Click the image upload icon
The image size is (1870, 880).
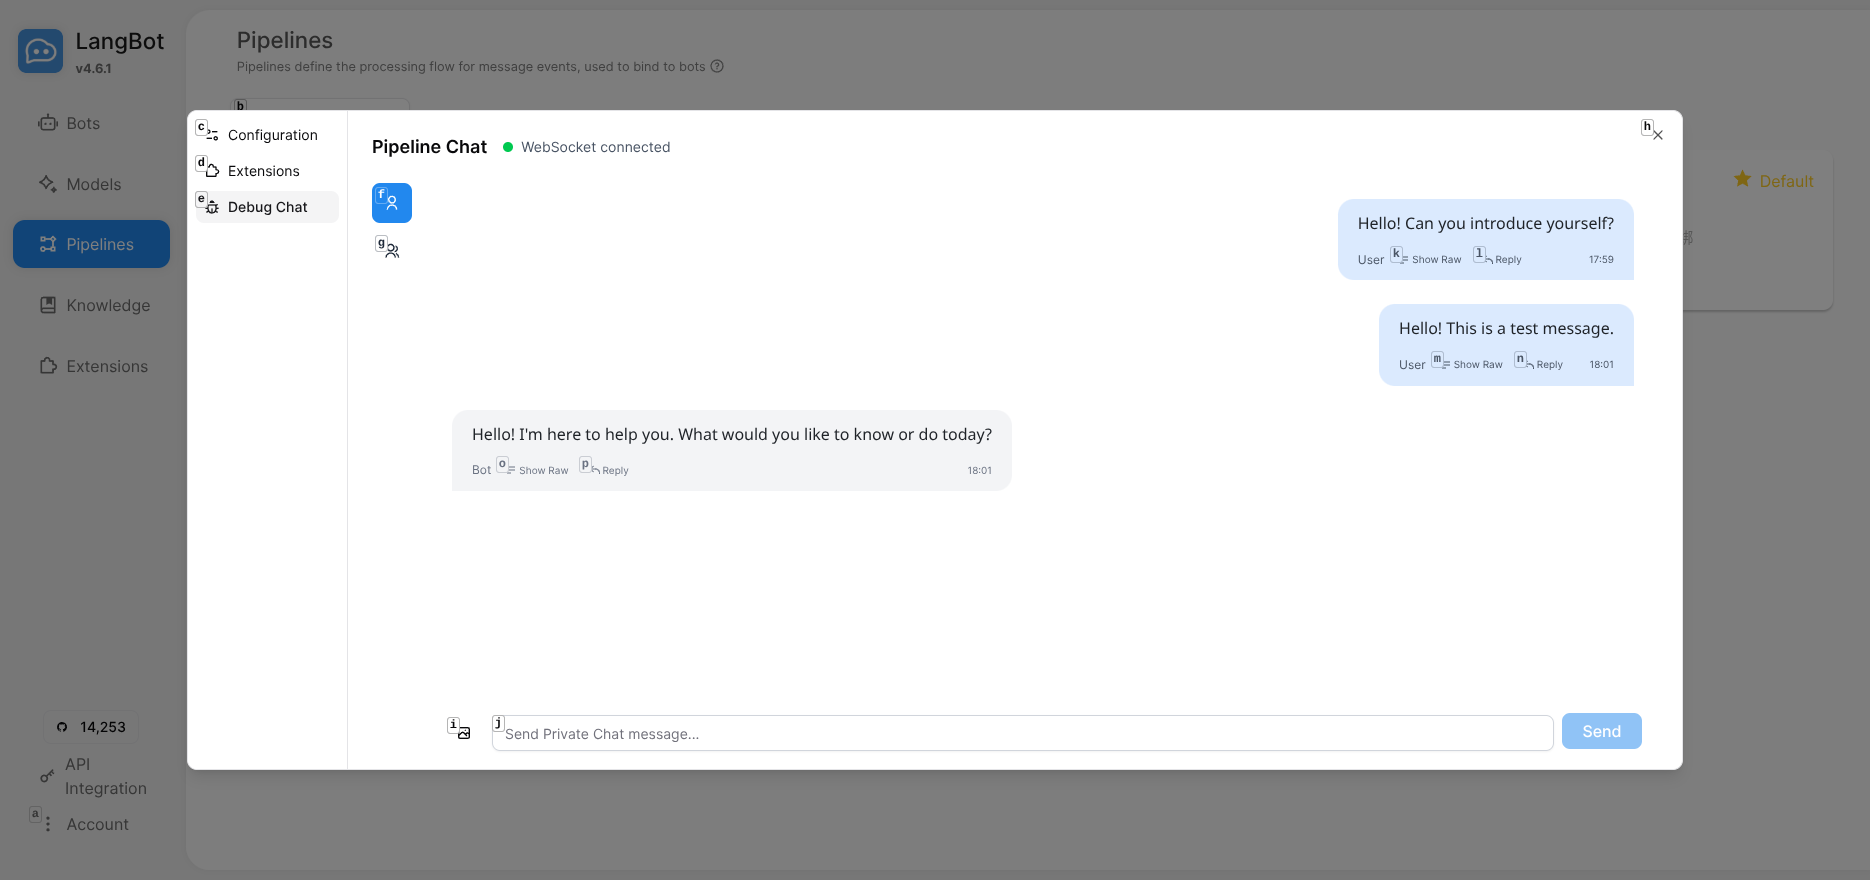[463, 732]
